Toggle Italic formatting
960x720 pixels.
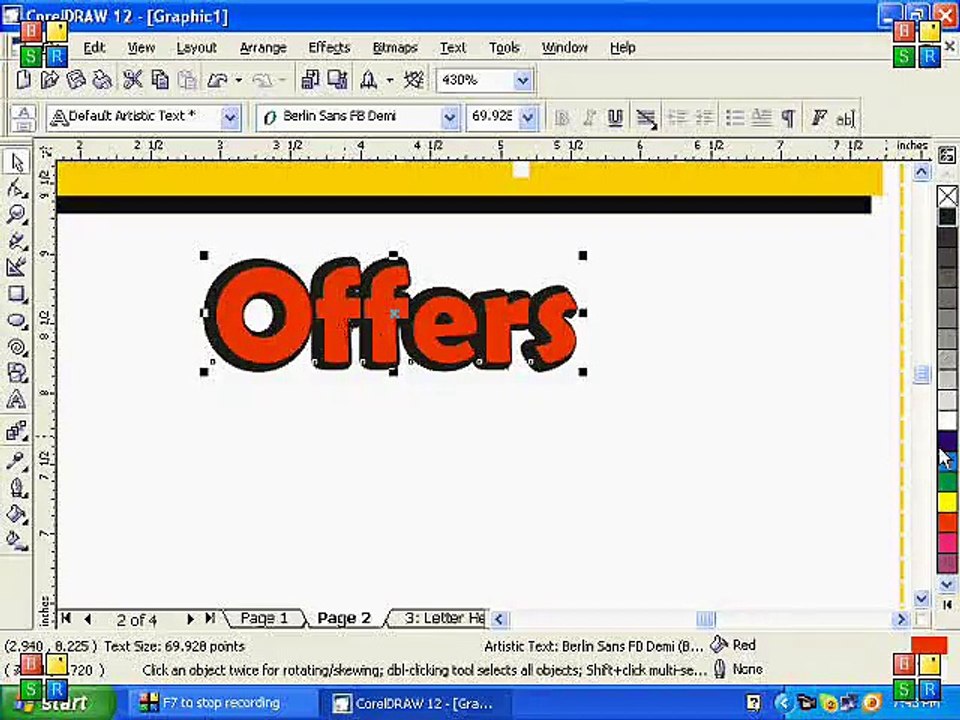pos(588,118)
